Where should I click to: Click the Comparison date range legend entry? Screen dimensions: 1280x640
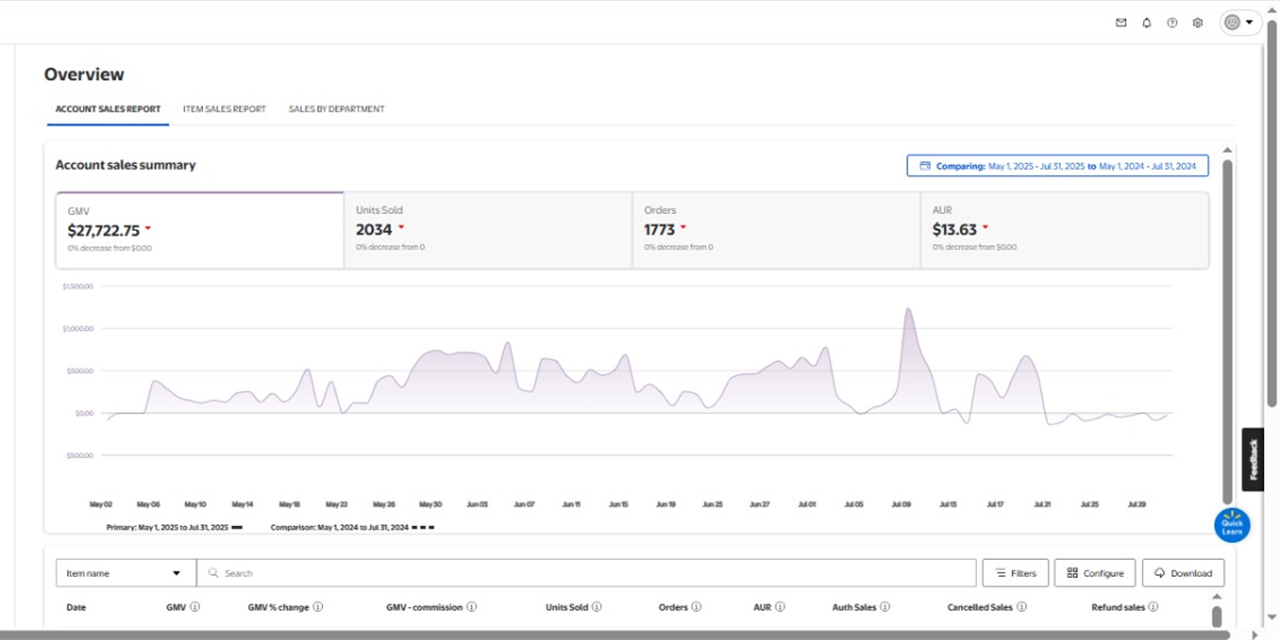point(352,526)
